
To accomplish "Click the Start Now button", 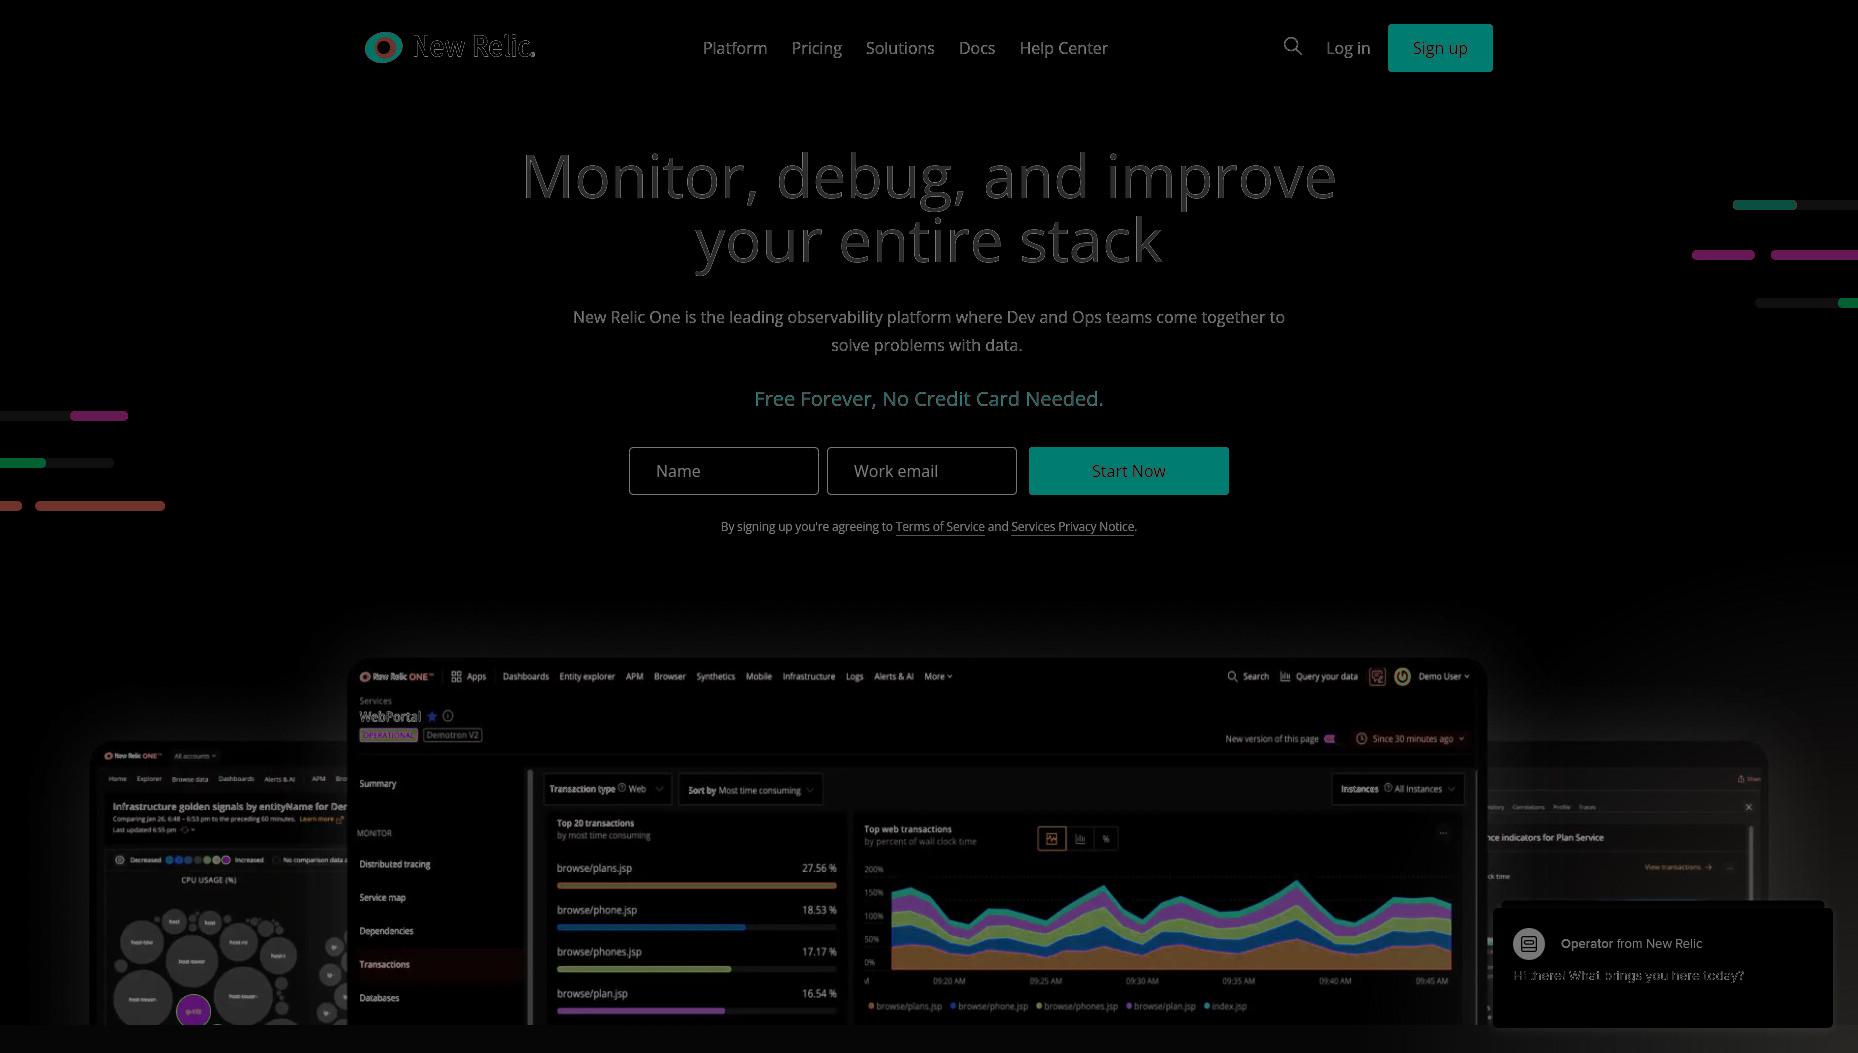I will [1128, 471].
